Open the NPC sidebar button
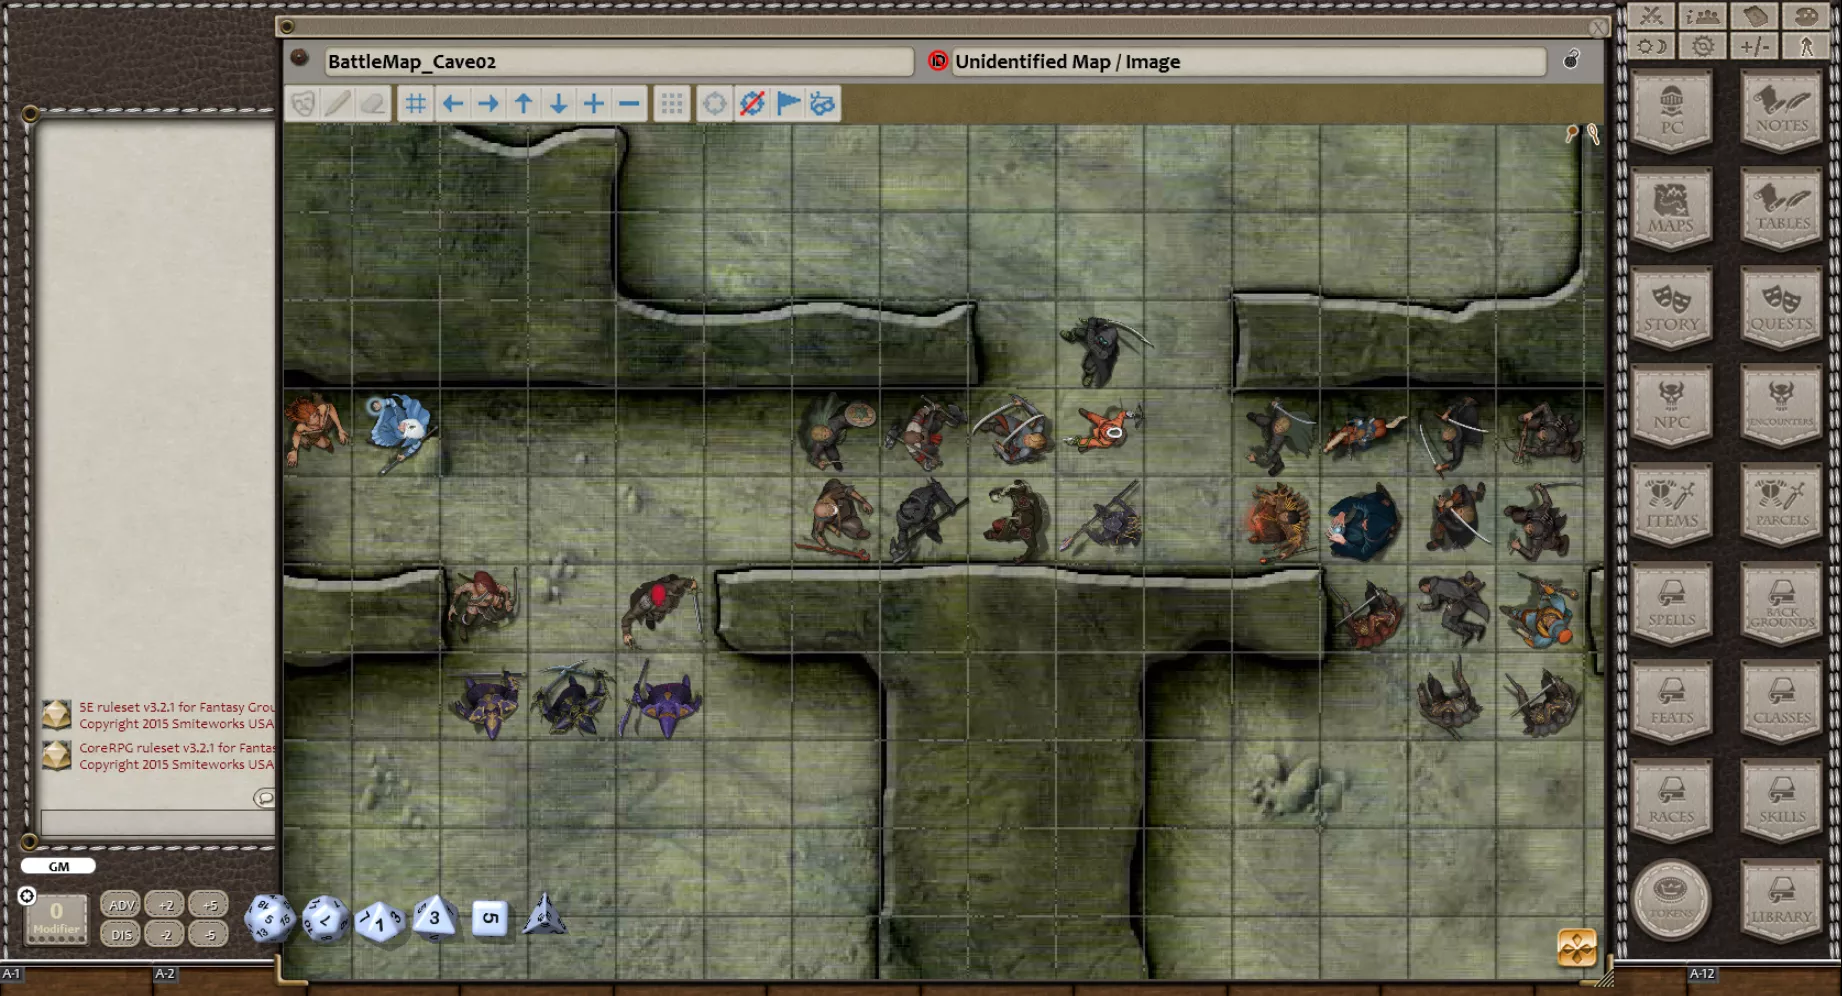 tap(1671, 406)
